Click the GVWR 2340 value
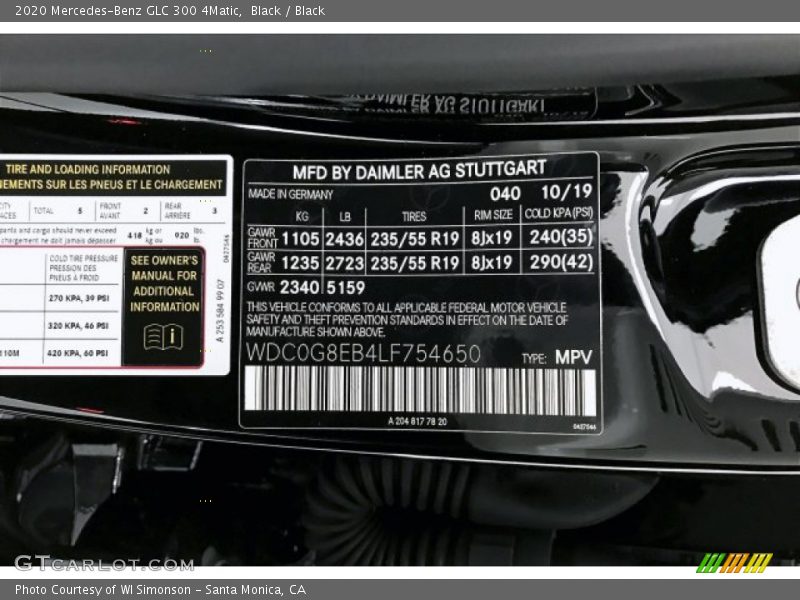The width and height of the screenshot is (800, 600). pos(299,288)
